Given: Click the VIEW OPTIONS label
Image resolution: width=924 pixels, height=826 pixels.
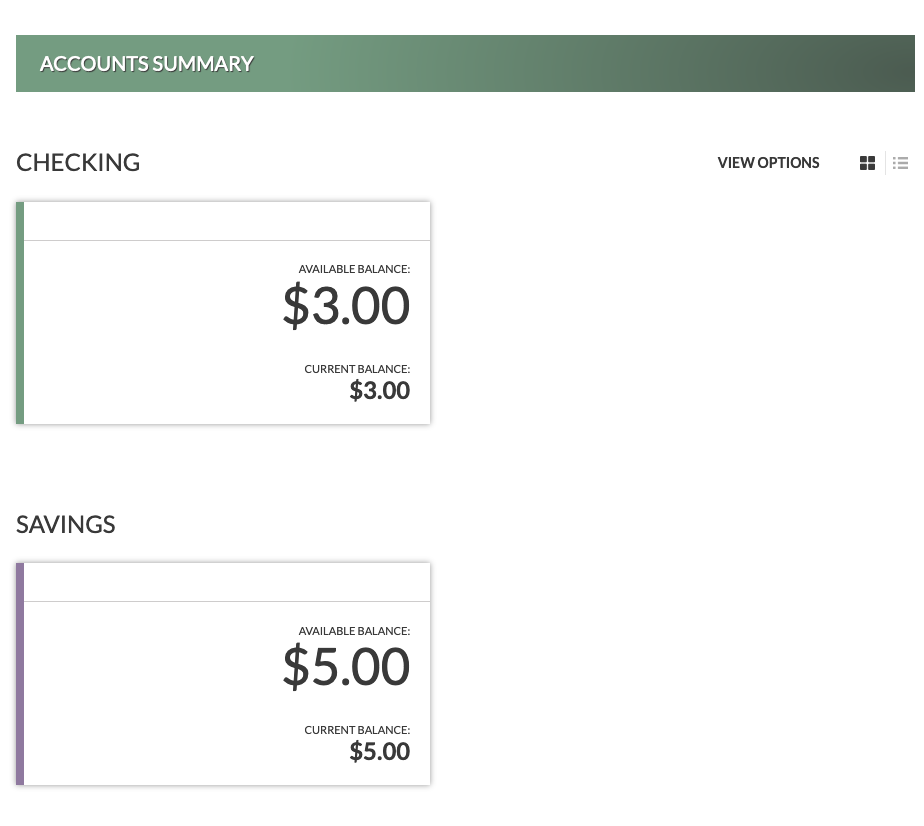Looking at the screenshot, I should [768, 163].
